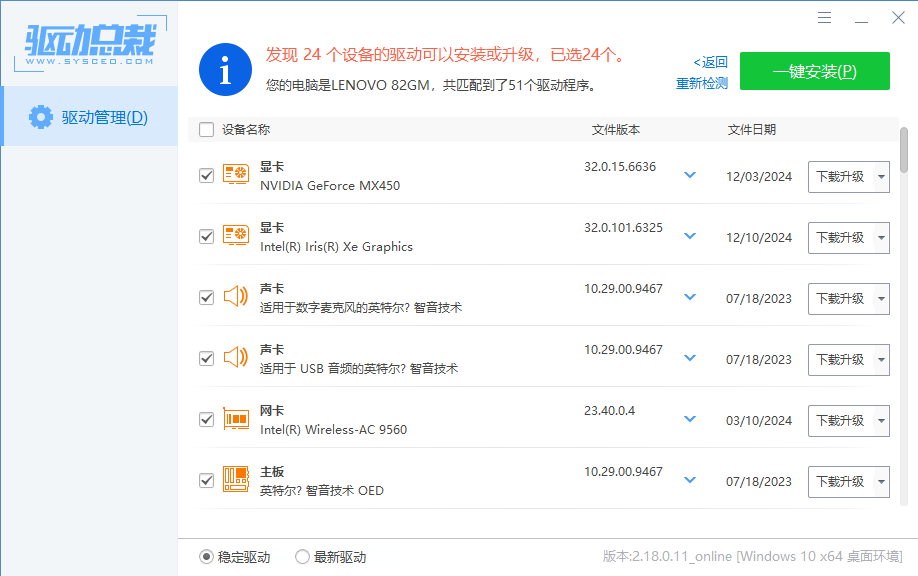Click the blue info icon in the header
918x576 pixels.
[225, 69]
